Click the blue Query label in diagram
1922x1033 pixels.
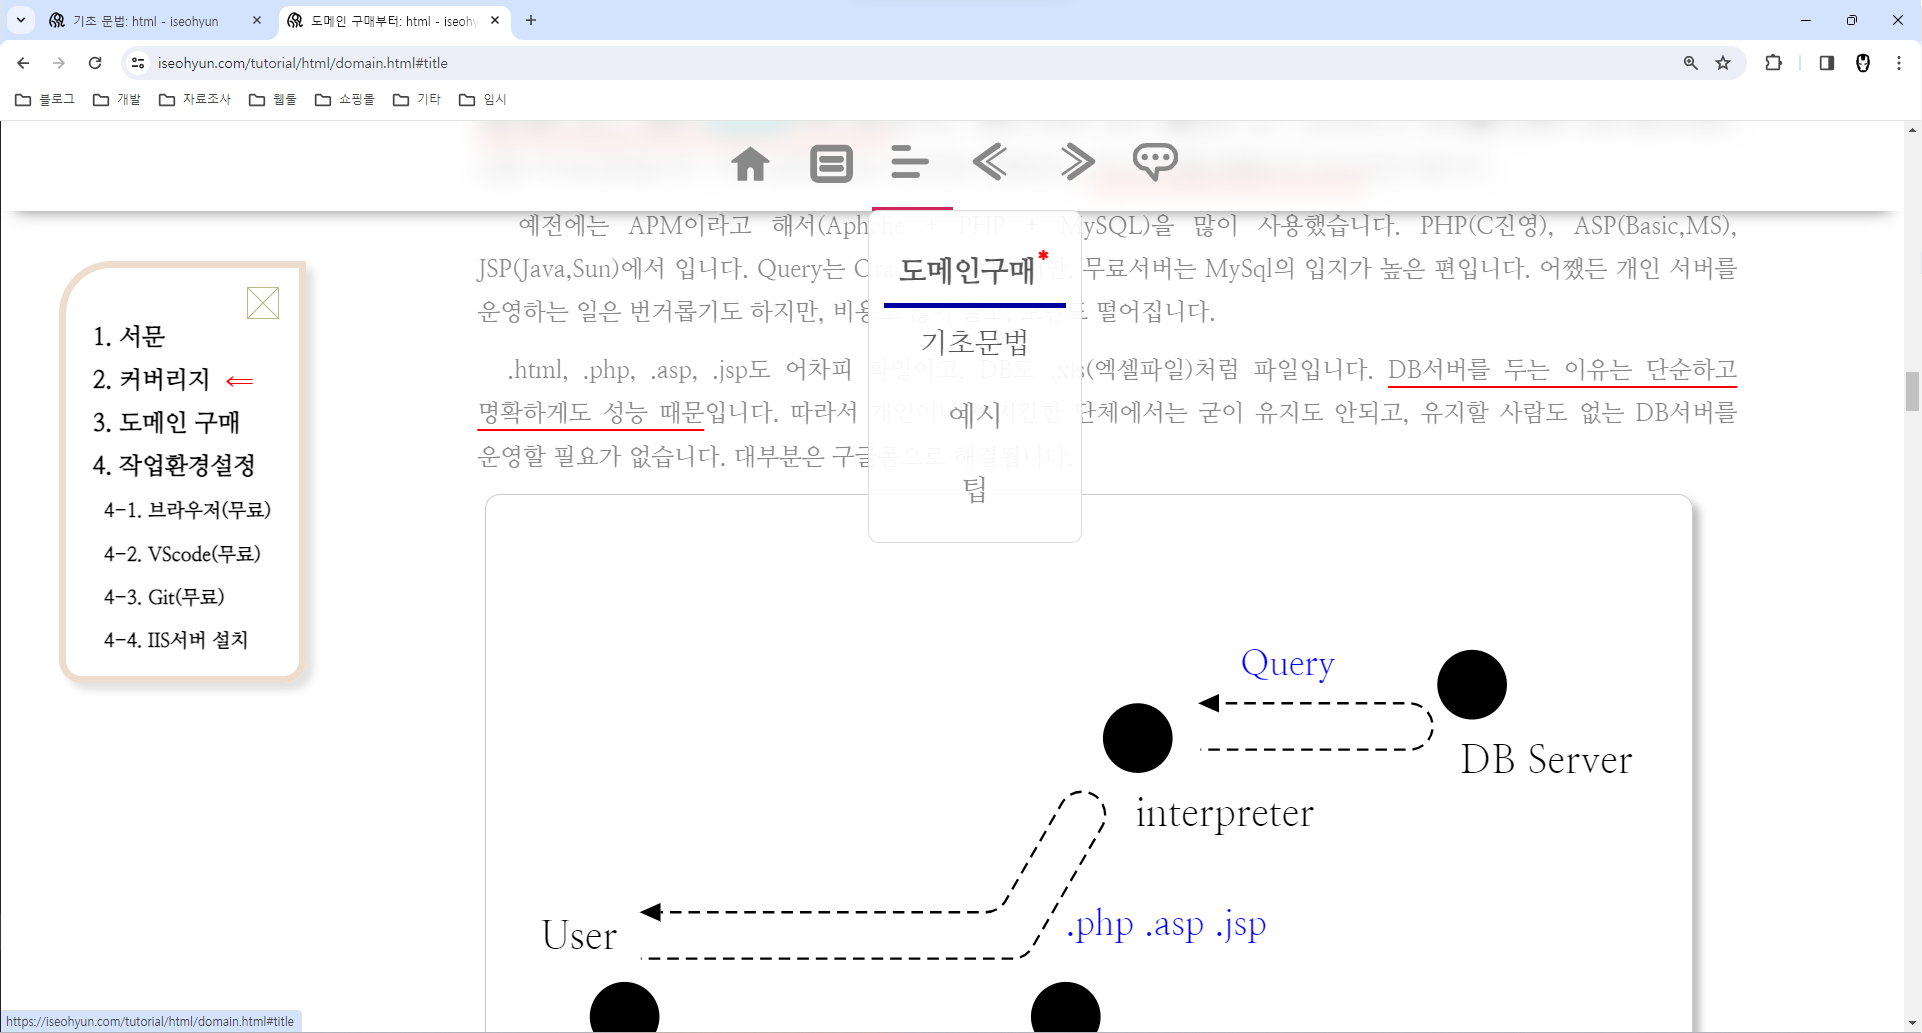click(1288, 664)
